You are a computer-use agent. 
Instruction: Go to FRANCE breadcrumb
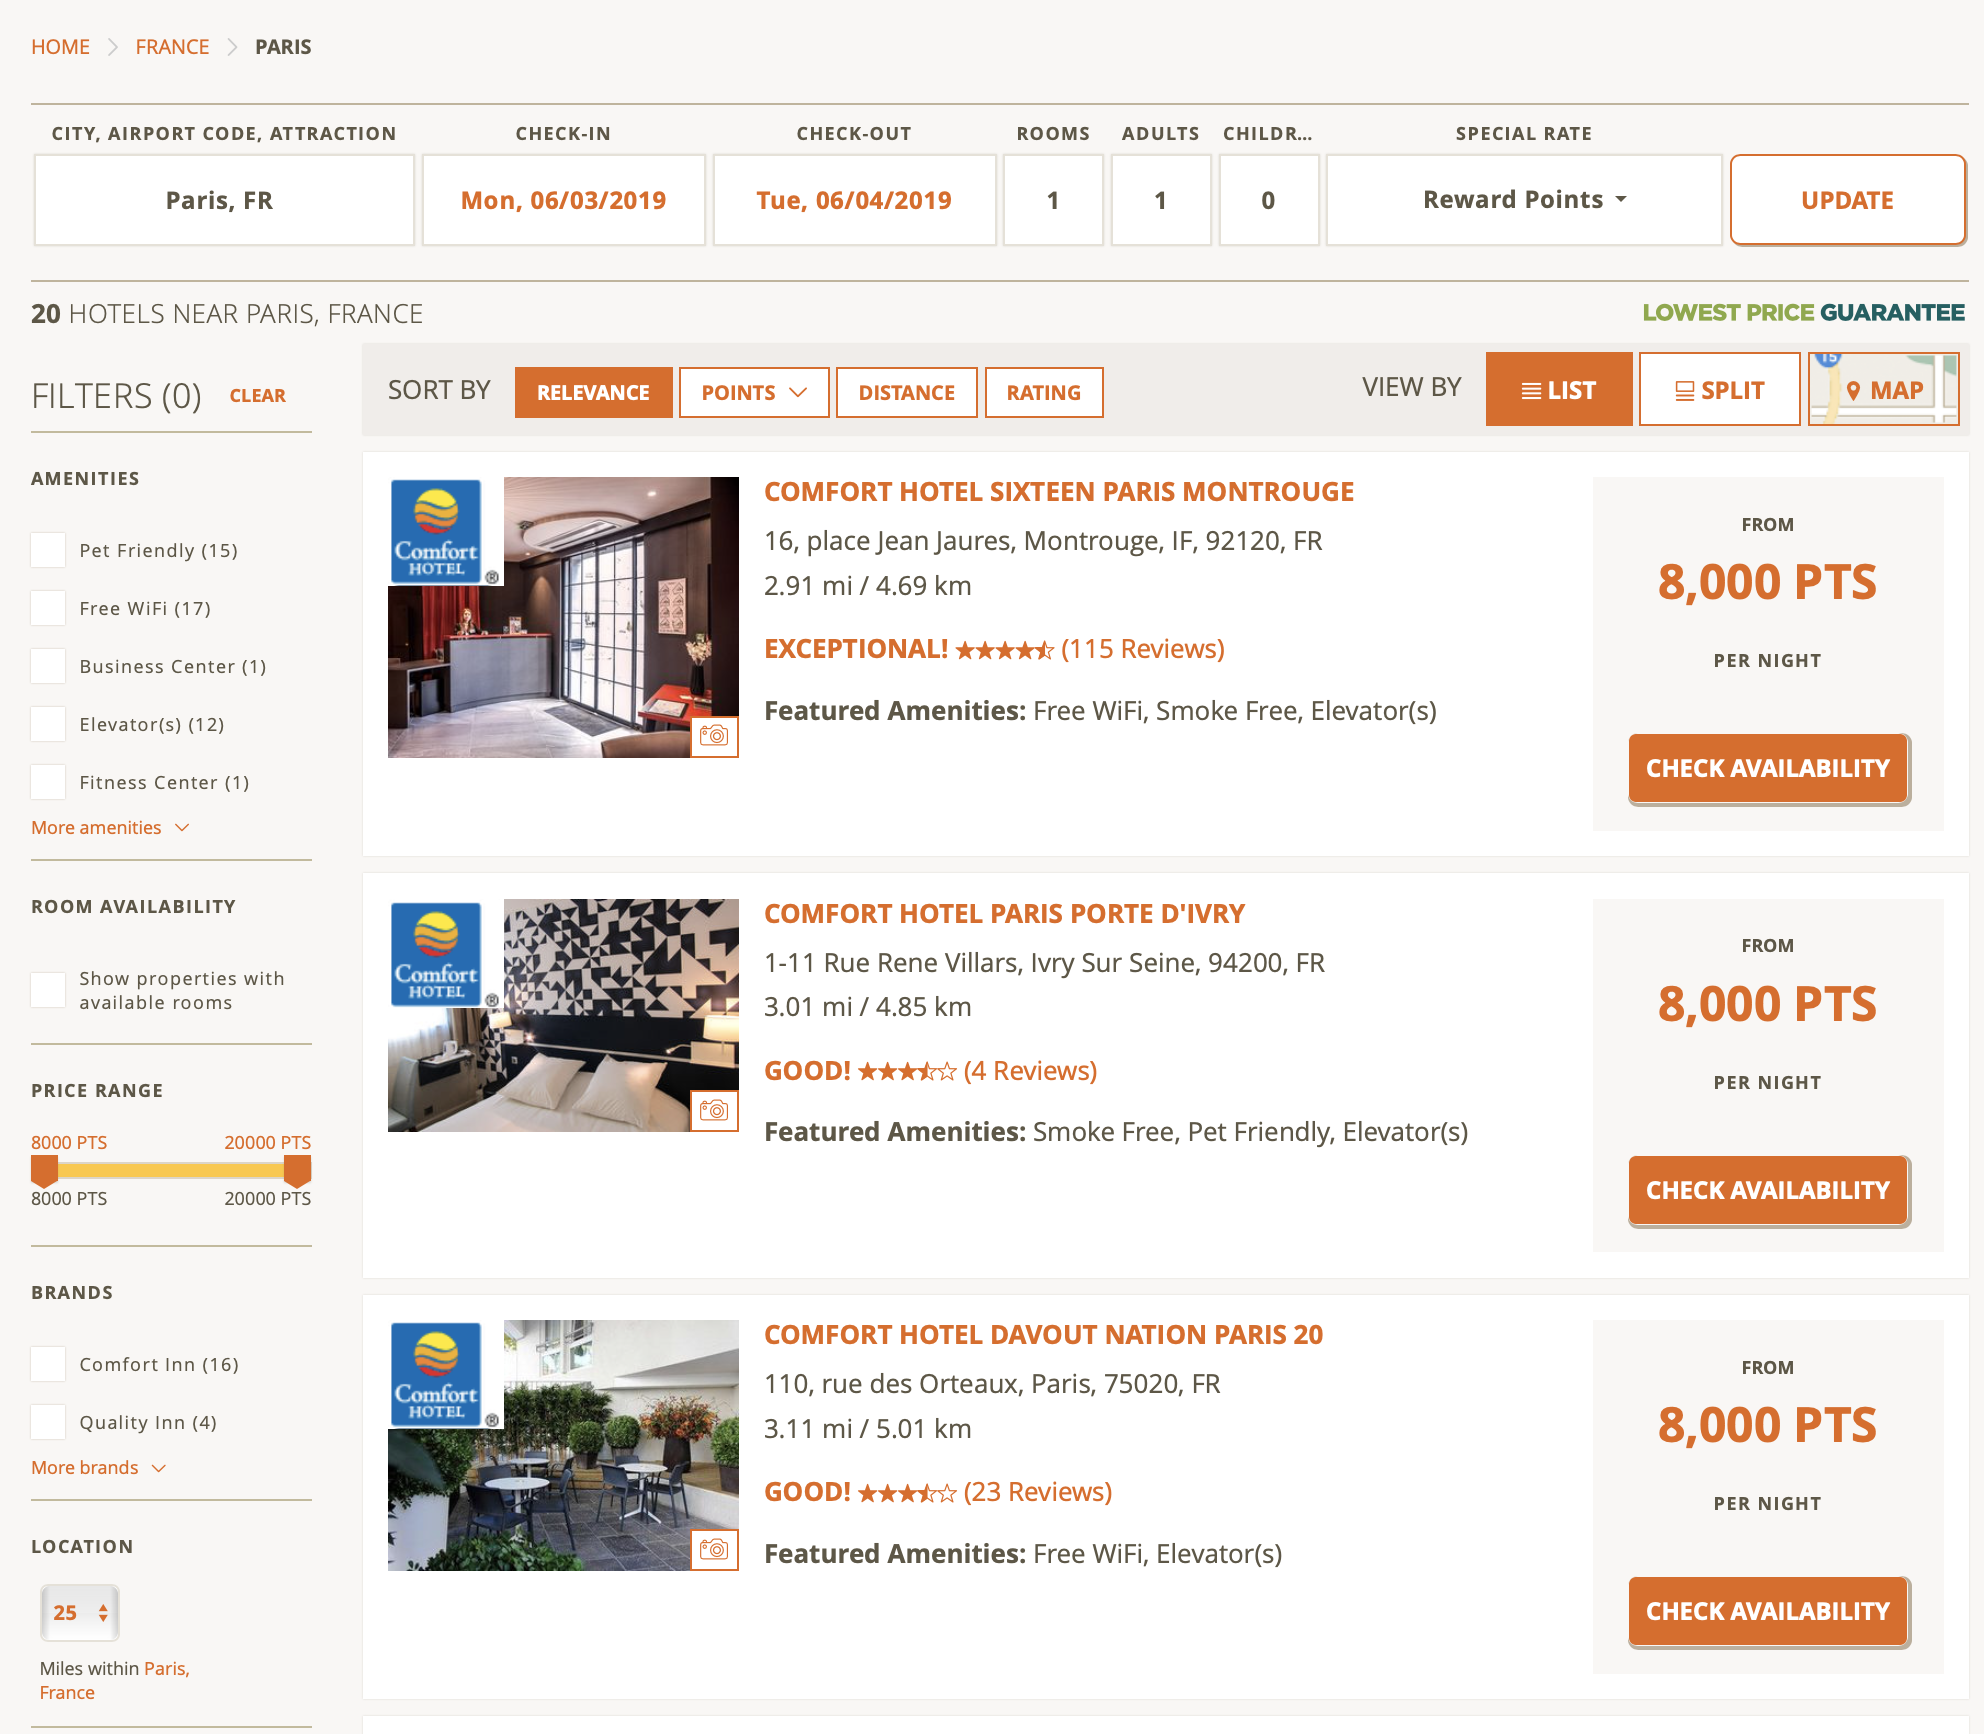pos(172,47)
